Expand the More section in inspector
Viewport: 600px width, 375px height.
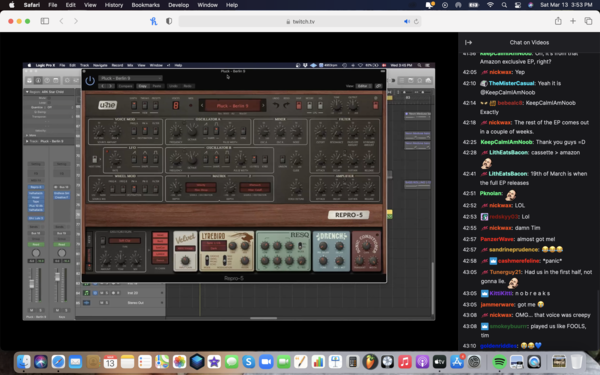coord(27,135)
